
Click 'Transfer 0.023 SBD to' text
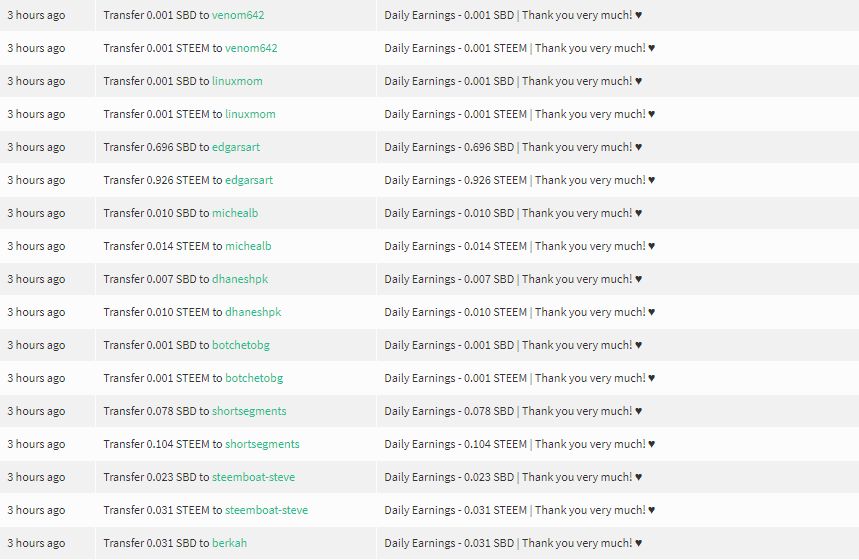[156, 477]
